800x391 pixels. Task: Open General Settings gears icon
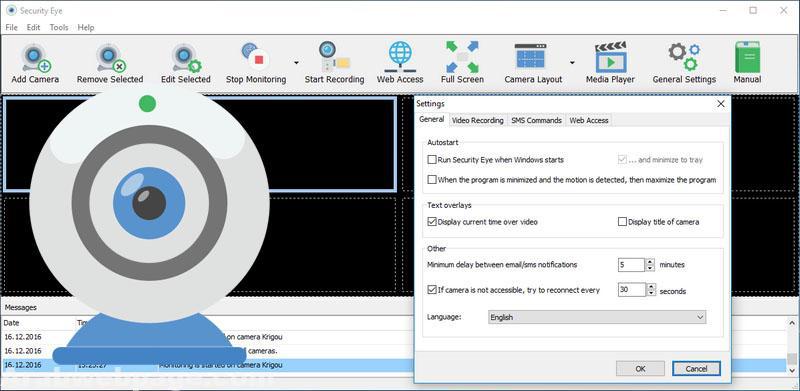click(684, 57)
